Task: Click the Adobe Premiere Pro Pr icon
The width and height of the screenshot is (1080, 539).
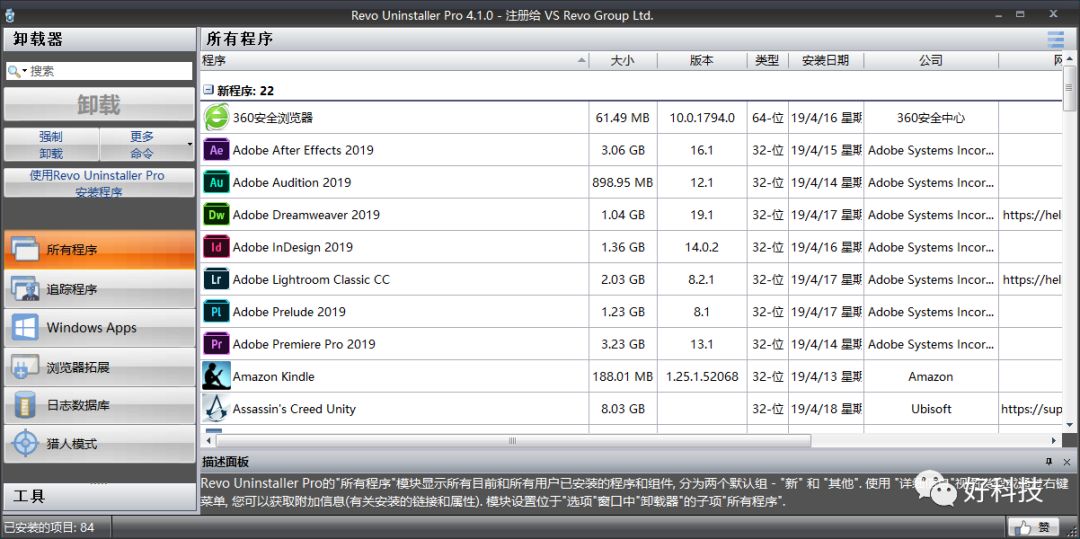Action: click(216, 344)
